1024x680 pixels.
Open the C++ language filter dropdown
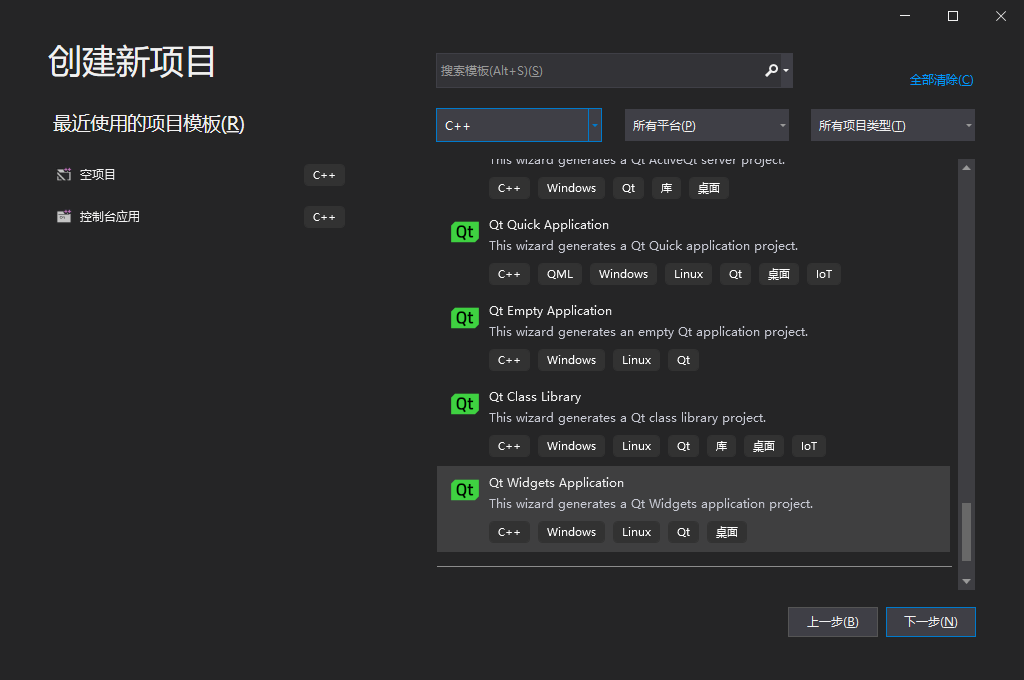click(595, 125)
